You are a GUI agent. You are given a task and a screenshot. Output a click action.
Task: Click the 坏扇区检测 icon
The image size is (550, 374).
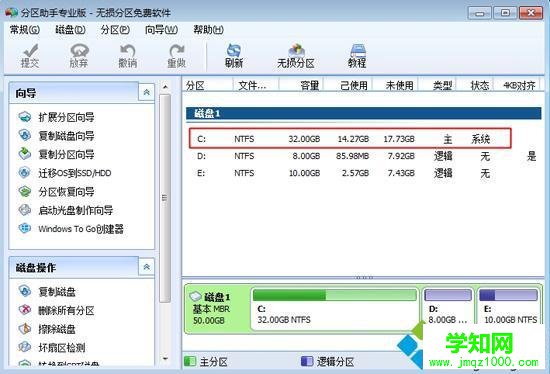(x=25, y=347)
